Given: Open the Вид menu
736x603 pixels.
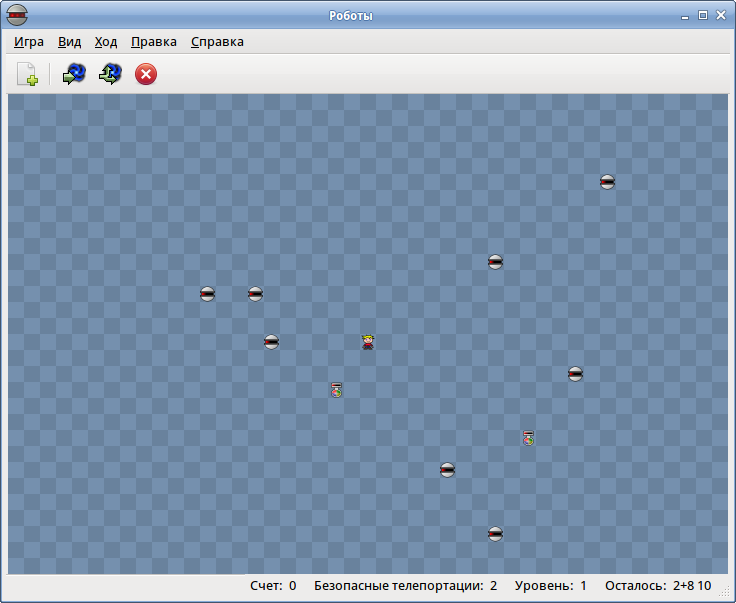Looking at the screenshot, I should [69, 42].
